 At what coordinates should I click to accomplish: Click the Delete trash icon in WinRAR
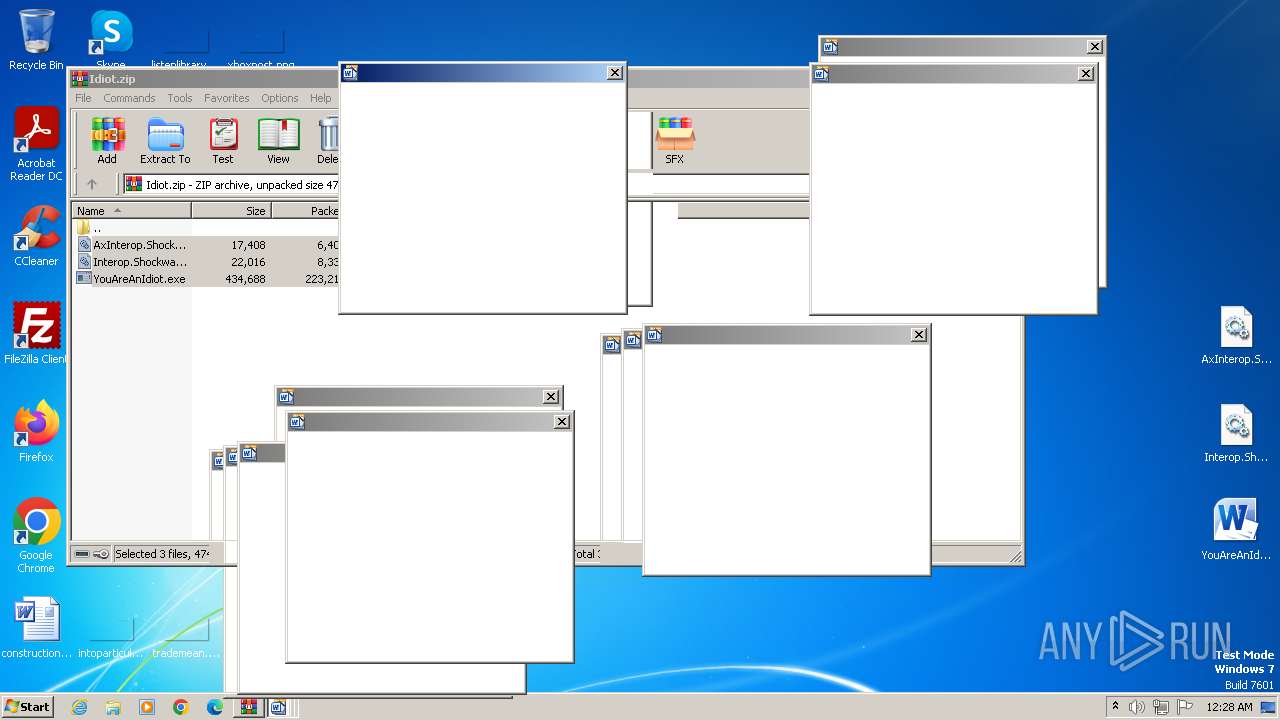tap(327, 141)
